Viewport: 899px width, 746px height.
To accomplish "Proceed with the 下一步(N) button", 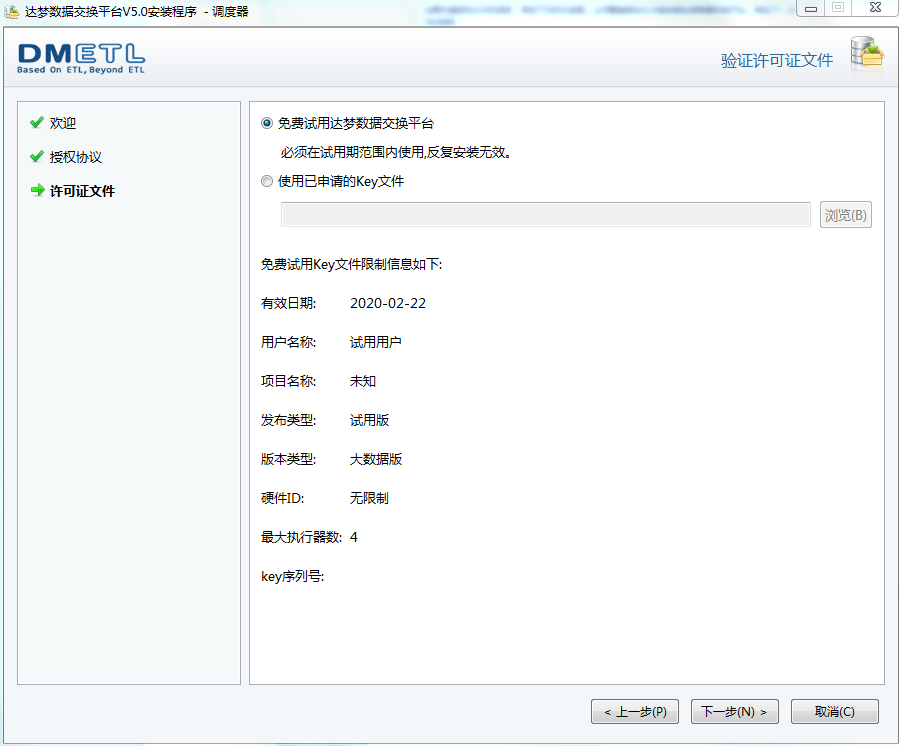I will click(x=734, y=712).
